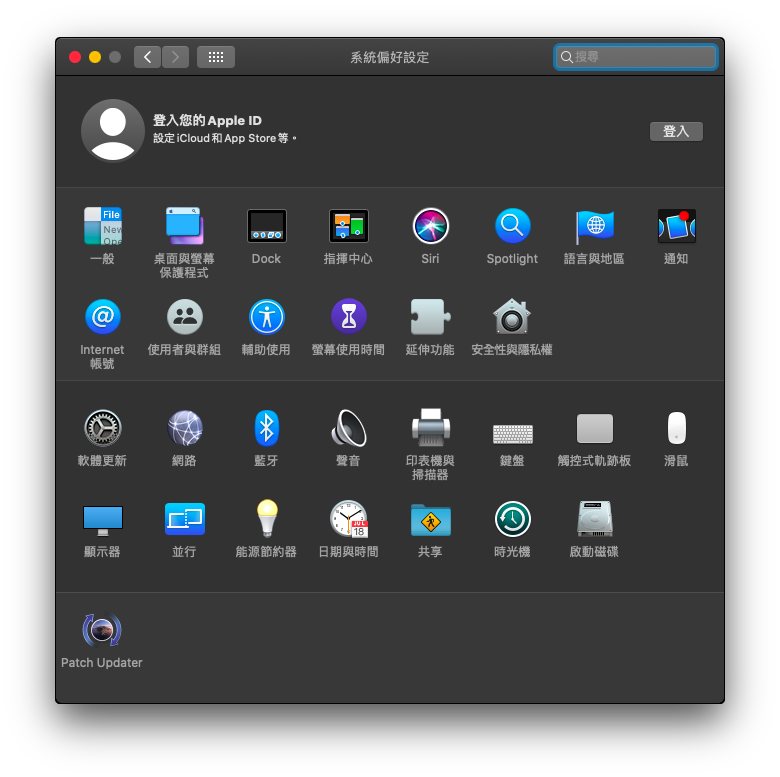
Task: Open 藍牙 (Bluetooth) settings
Action: pos(266,429)
